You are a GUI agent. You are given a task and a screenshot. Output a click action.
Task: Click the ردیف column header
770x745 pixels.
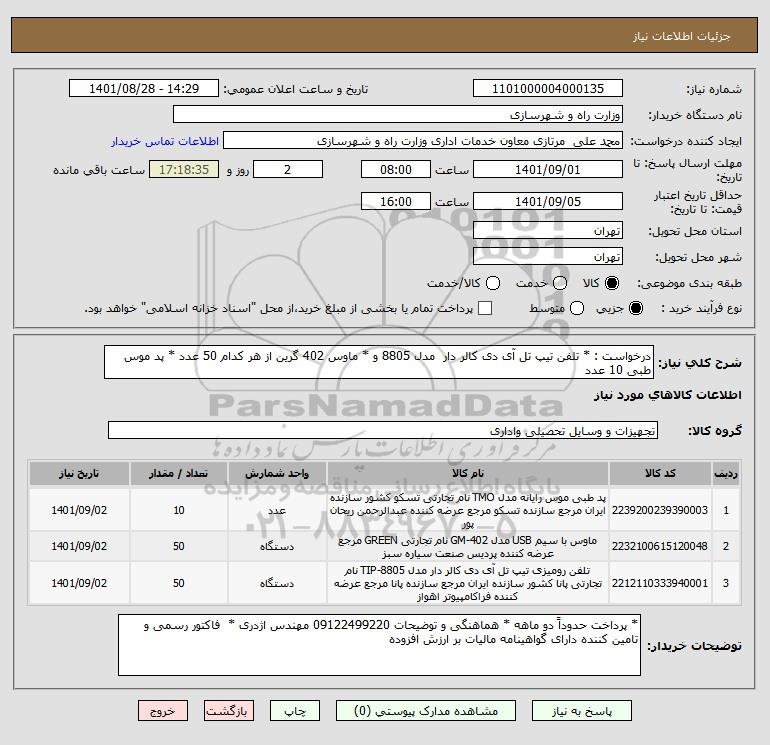726,473
